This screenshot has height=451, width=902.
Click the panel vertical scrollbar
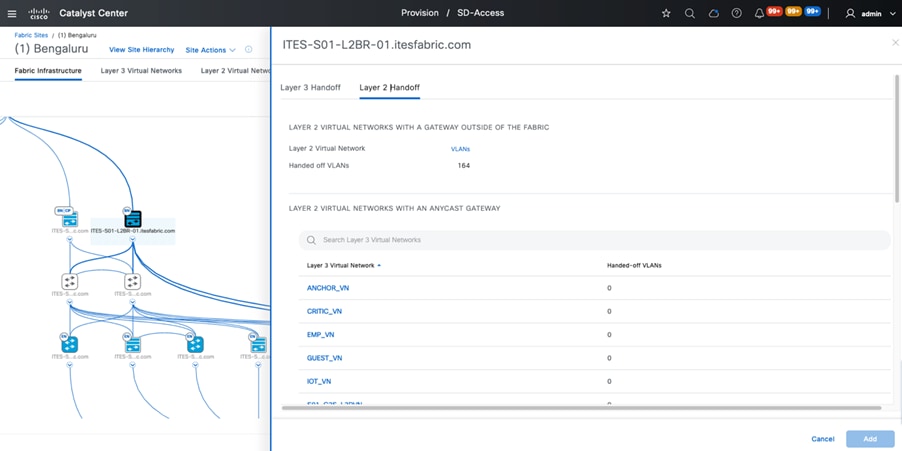(x=896, y=138)
